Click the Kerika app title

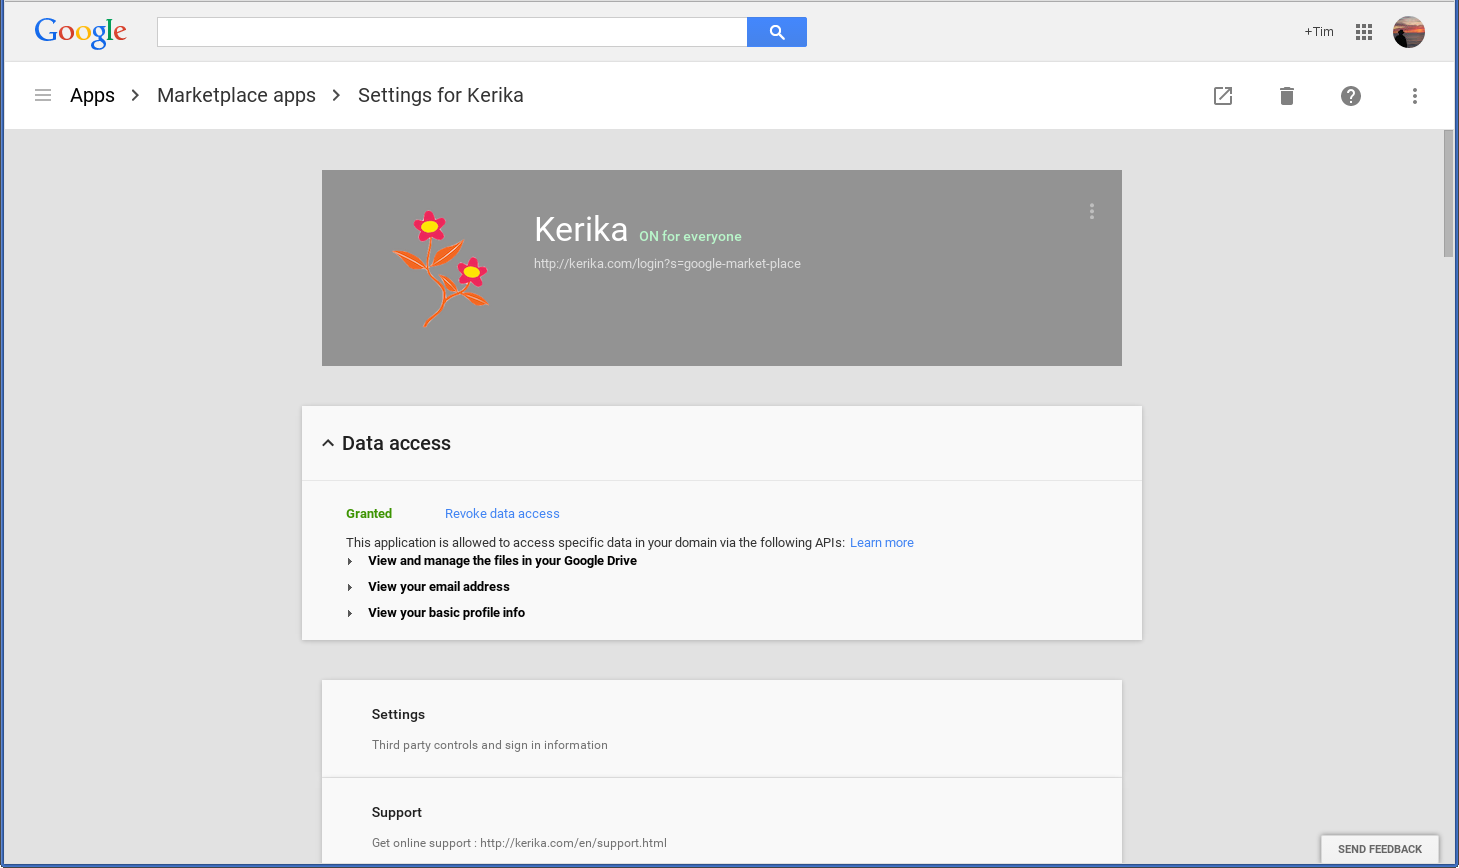click(x=581, y=229)
